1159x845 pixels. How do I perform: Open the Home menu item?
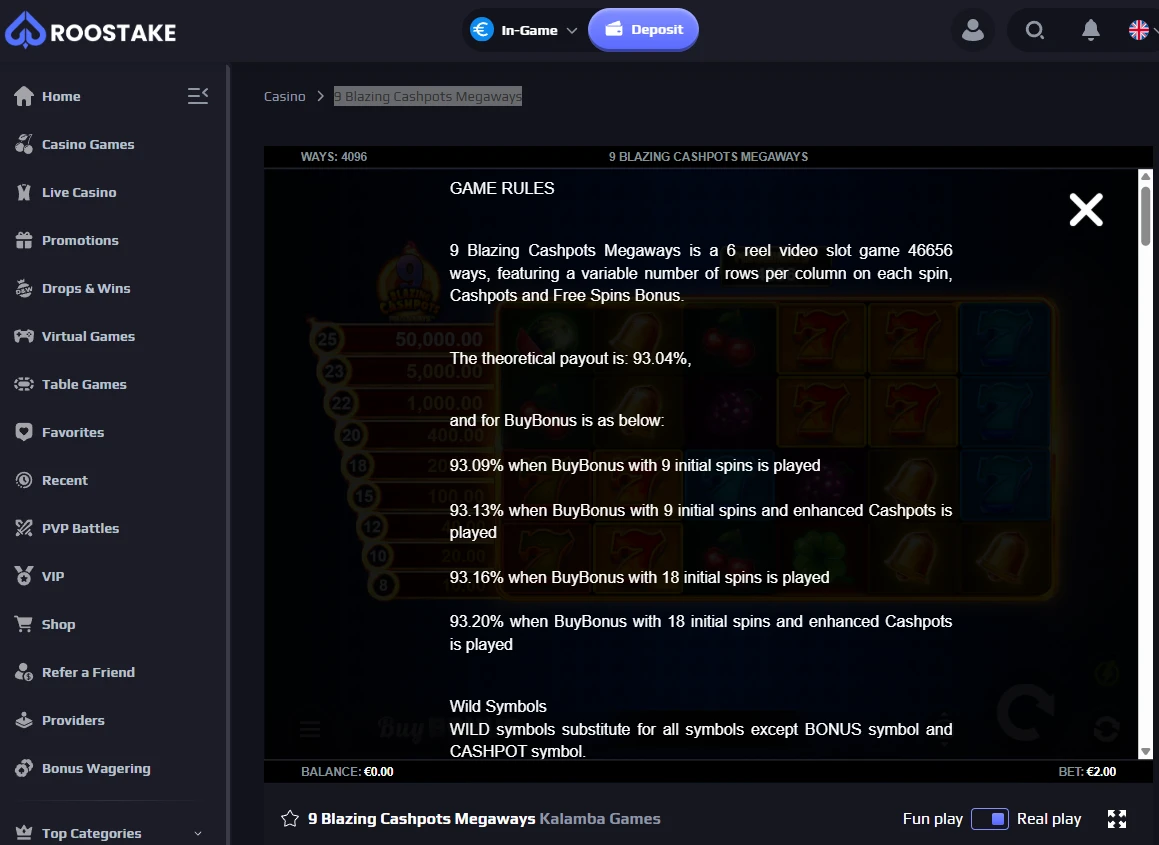(x=61, y=96)
